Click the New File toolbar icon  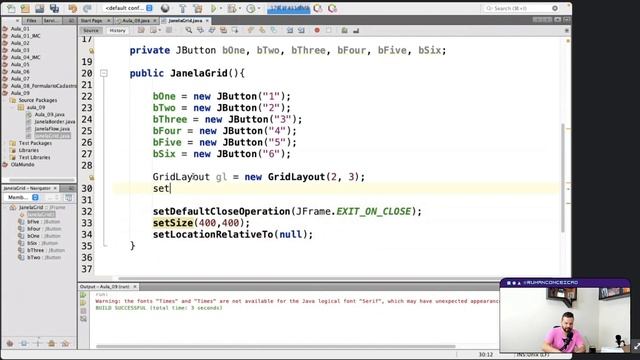[x=11, y=8]
